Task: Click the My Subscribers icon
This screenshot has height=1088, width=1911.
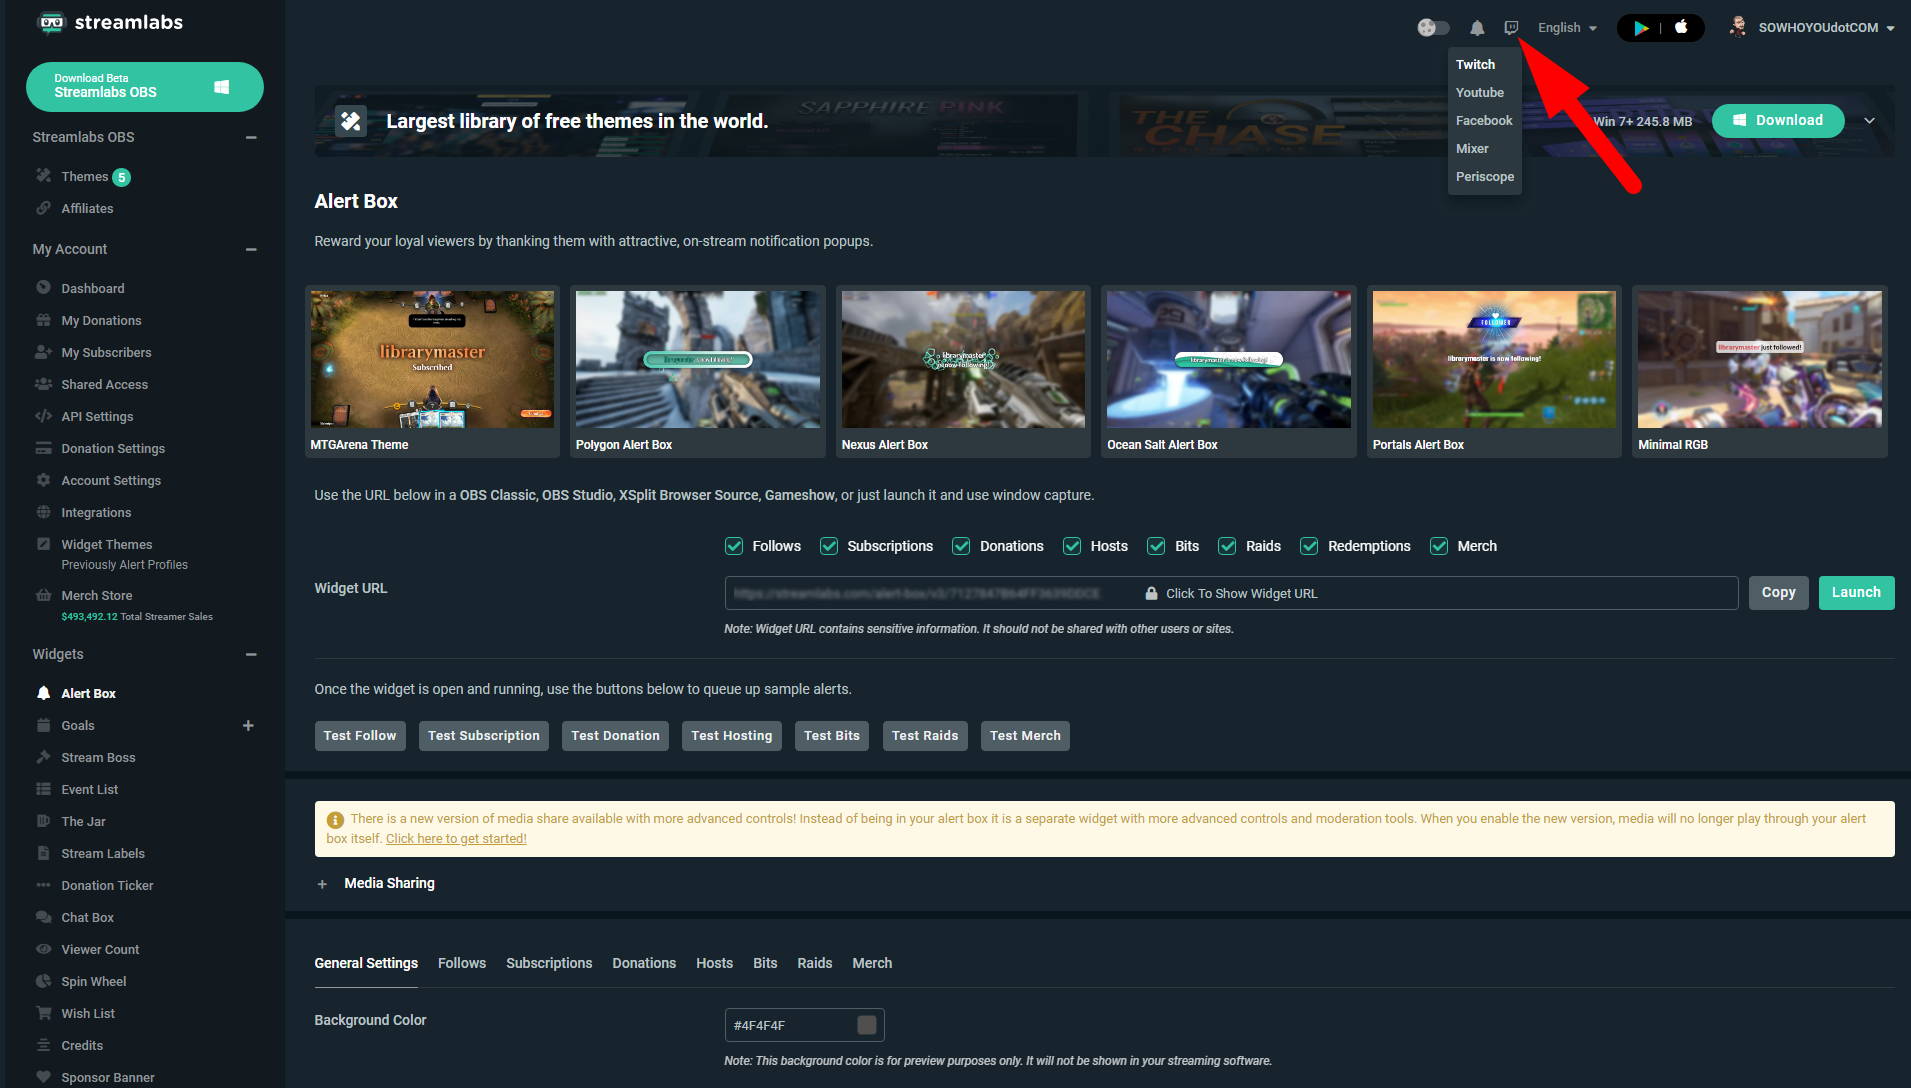Action: click(x=43, y=352)
